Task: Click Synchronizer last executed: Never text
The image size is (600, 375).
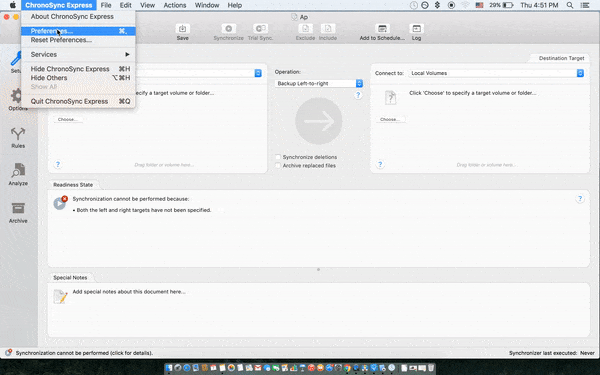Action: [552, 353]
